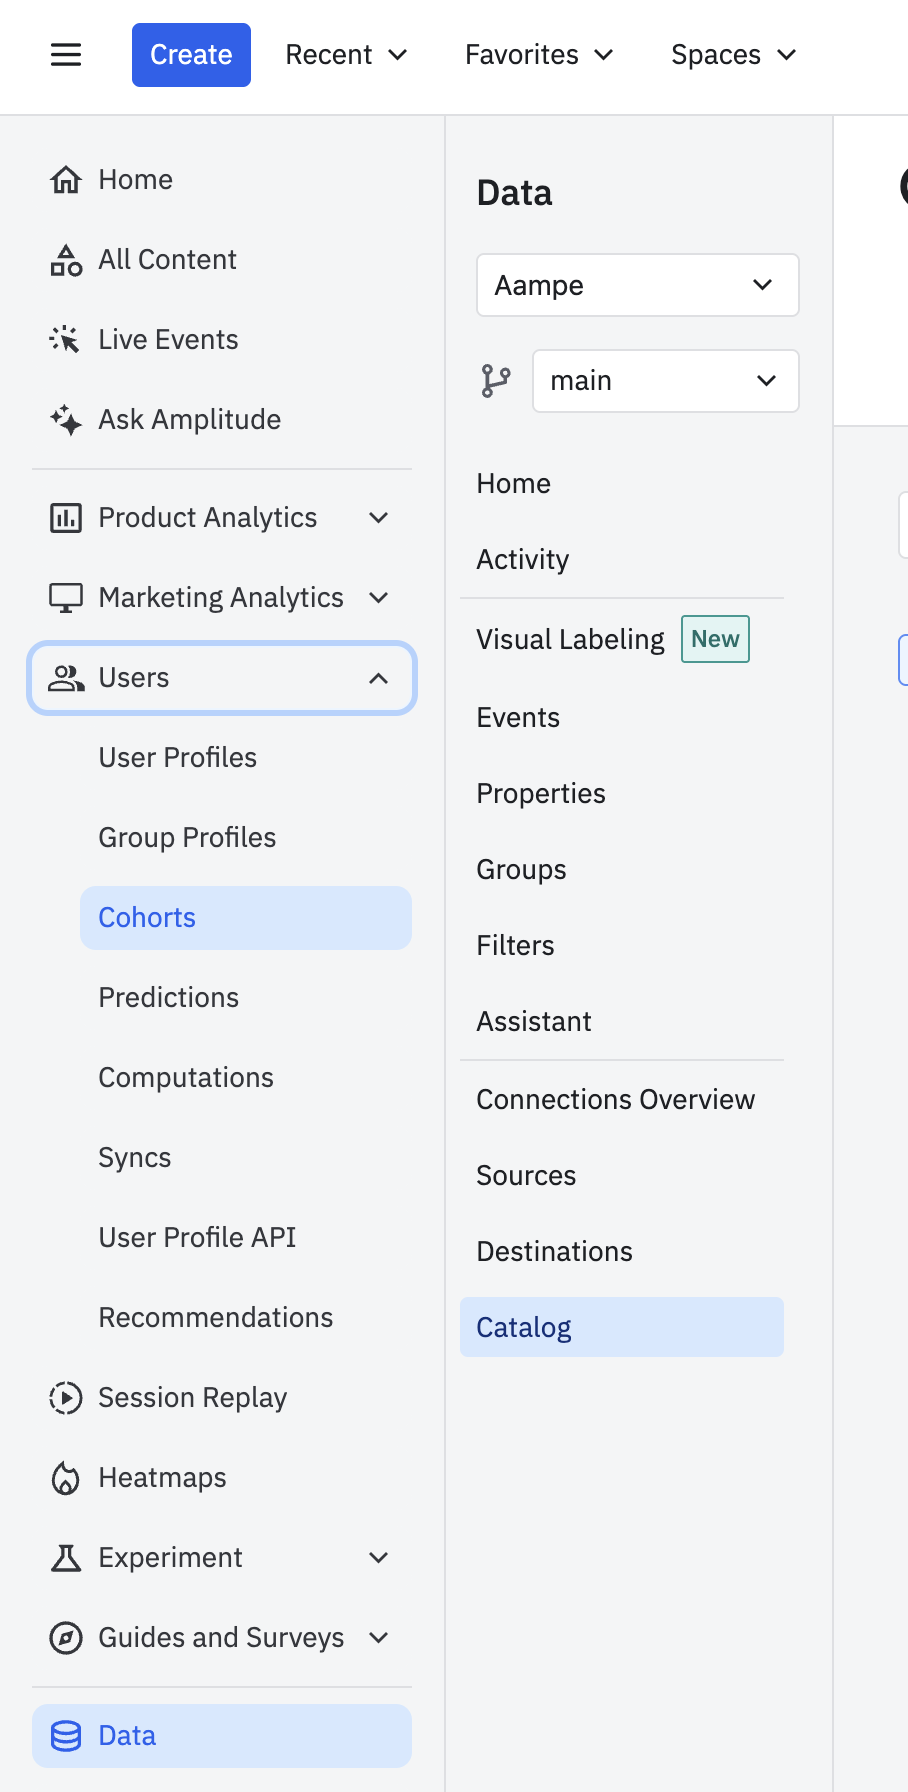Open Visual Labeling page
The width and height of the screenshot is (908, 1792).
point(570,640)
